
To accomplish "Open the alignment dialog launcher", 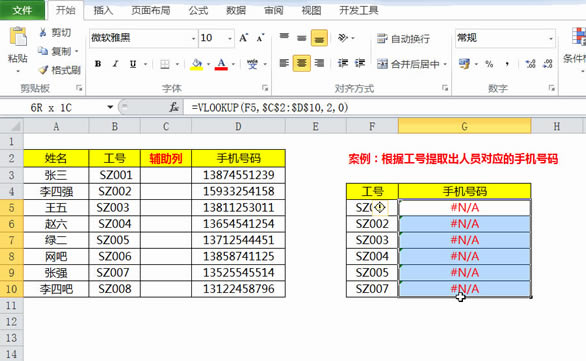I will [x=445, y=88].
